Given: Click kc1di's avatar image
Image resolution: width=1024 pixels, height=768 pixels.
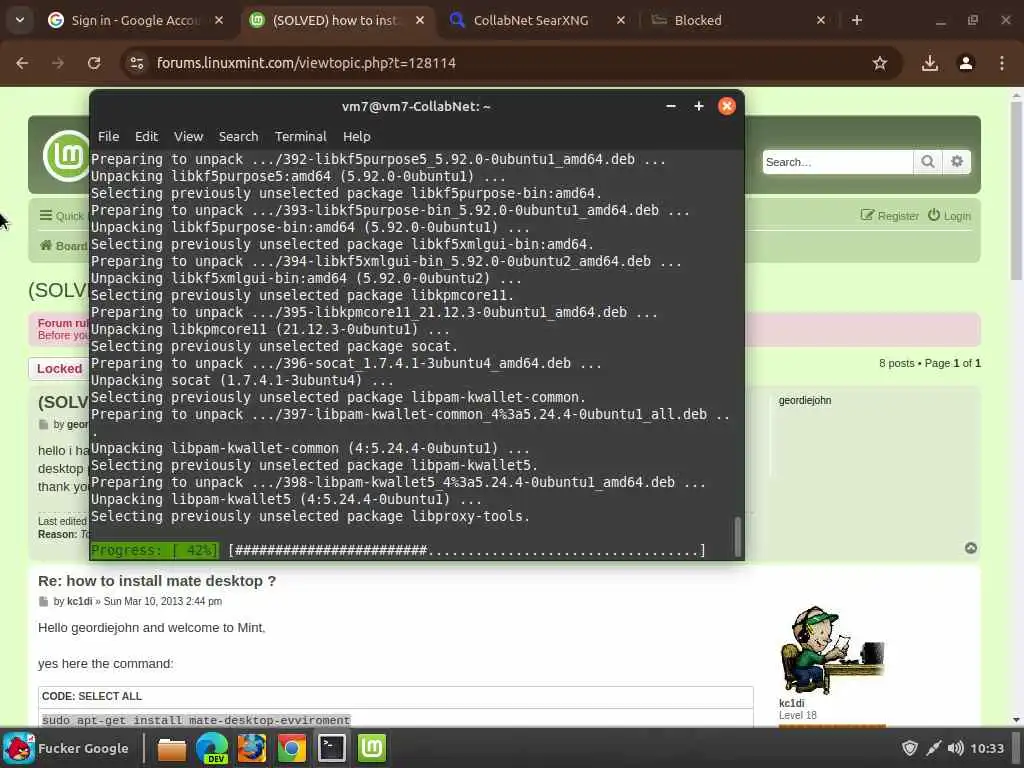Looking at the screenshot, I should point(833,650).
